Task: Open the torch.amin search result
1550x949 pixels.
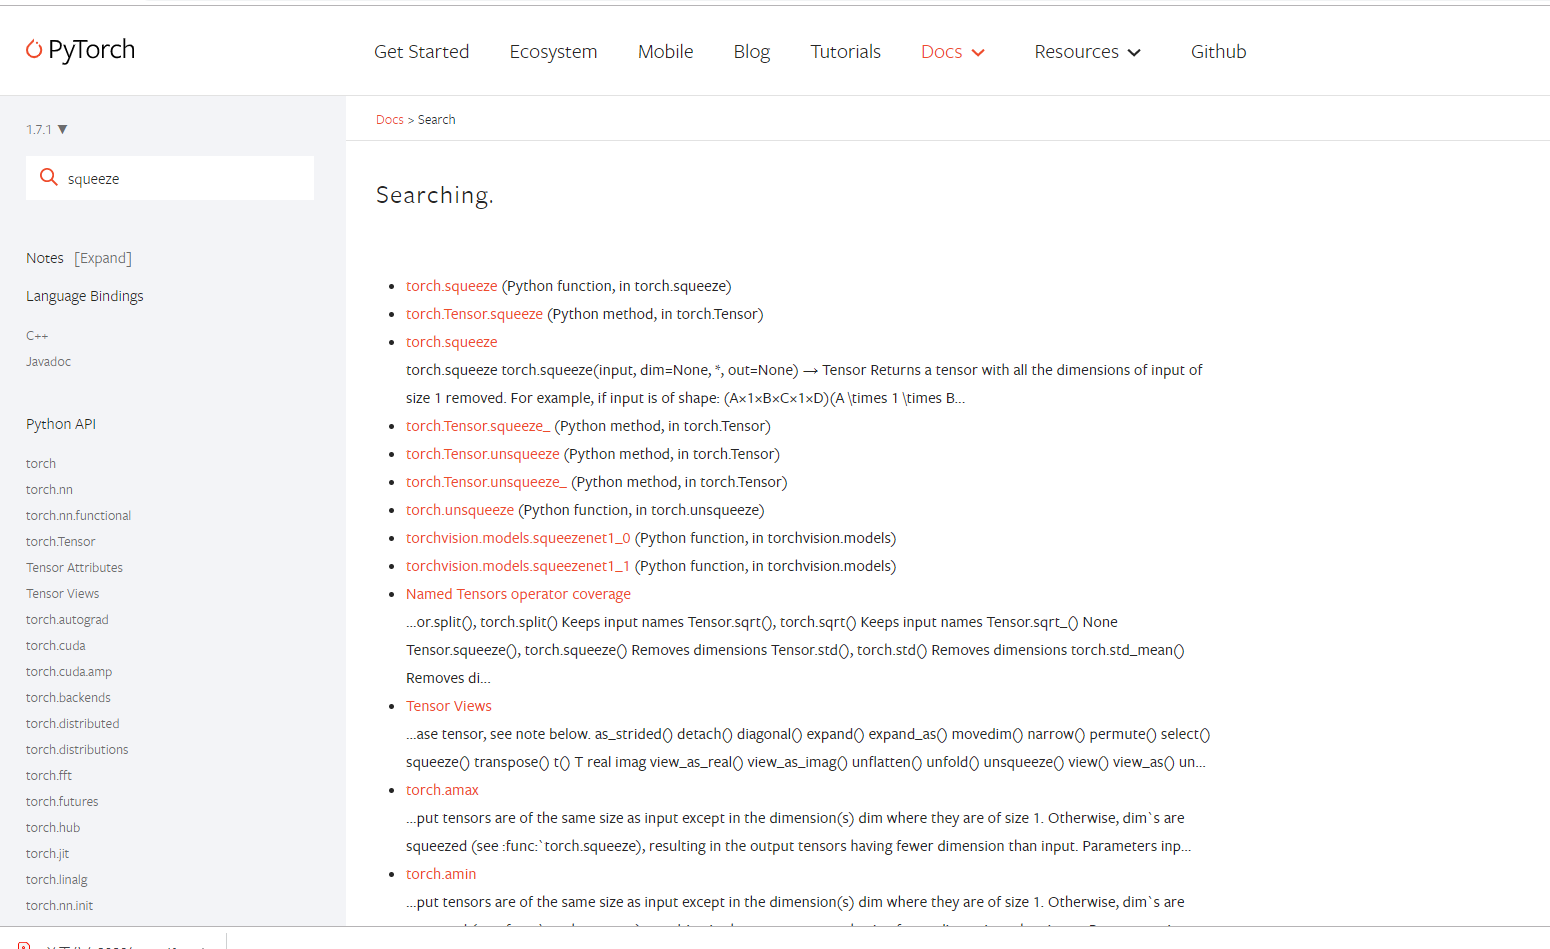Action: (x=441, y=874)
